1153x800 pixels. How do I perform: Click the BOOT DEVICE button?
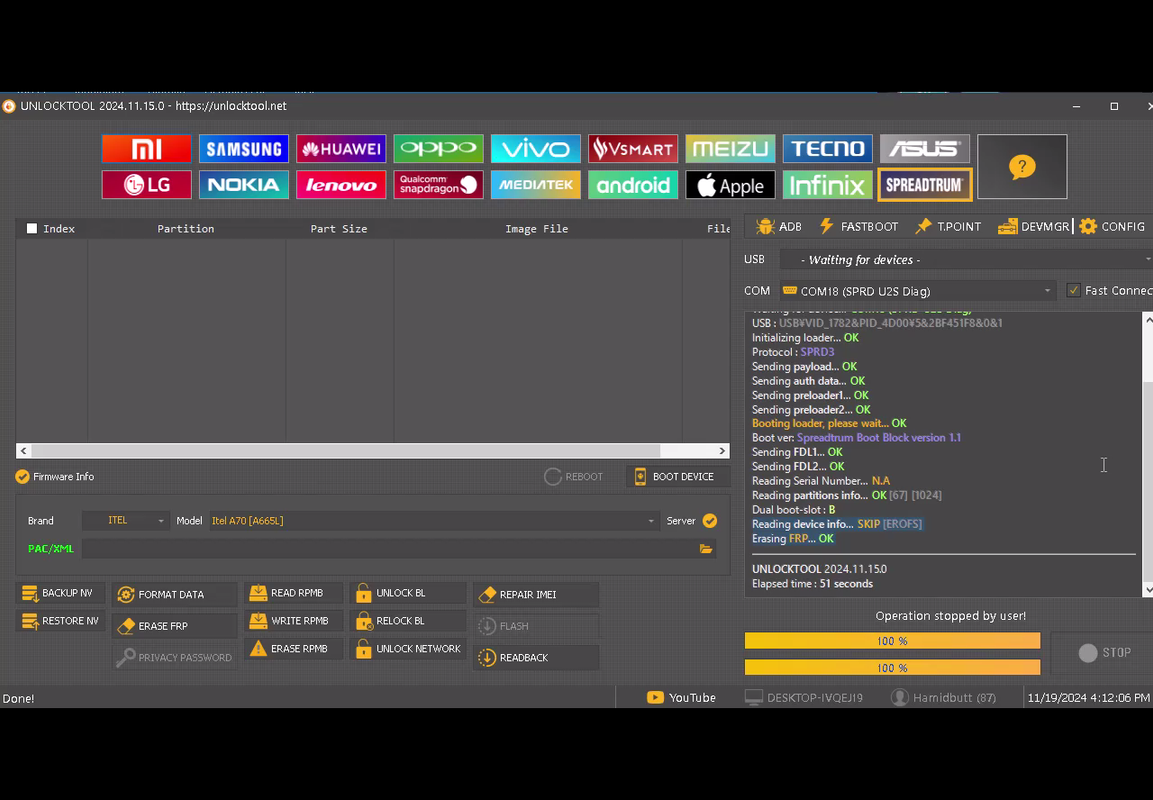click(x=678, y=476)
